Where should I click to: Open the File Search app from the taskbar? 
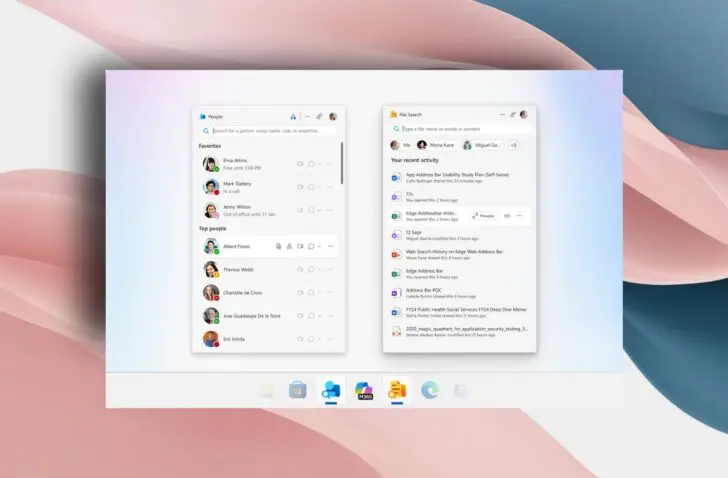(x=397, y=390)
